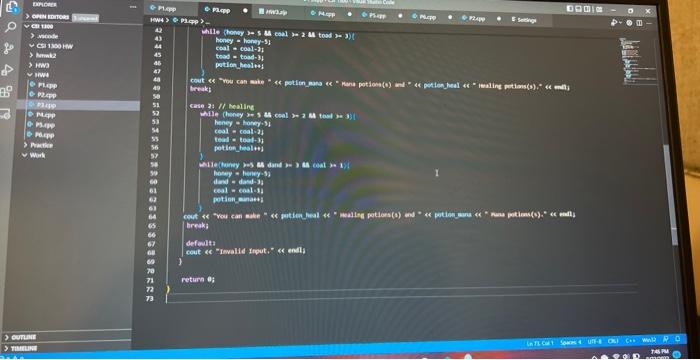Close P5.cpp tab via unsaved dot
The image size is (700, 360).
(400, 16)
